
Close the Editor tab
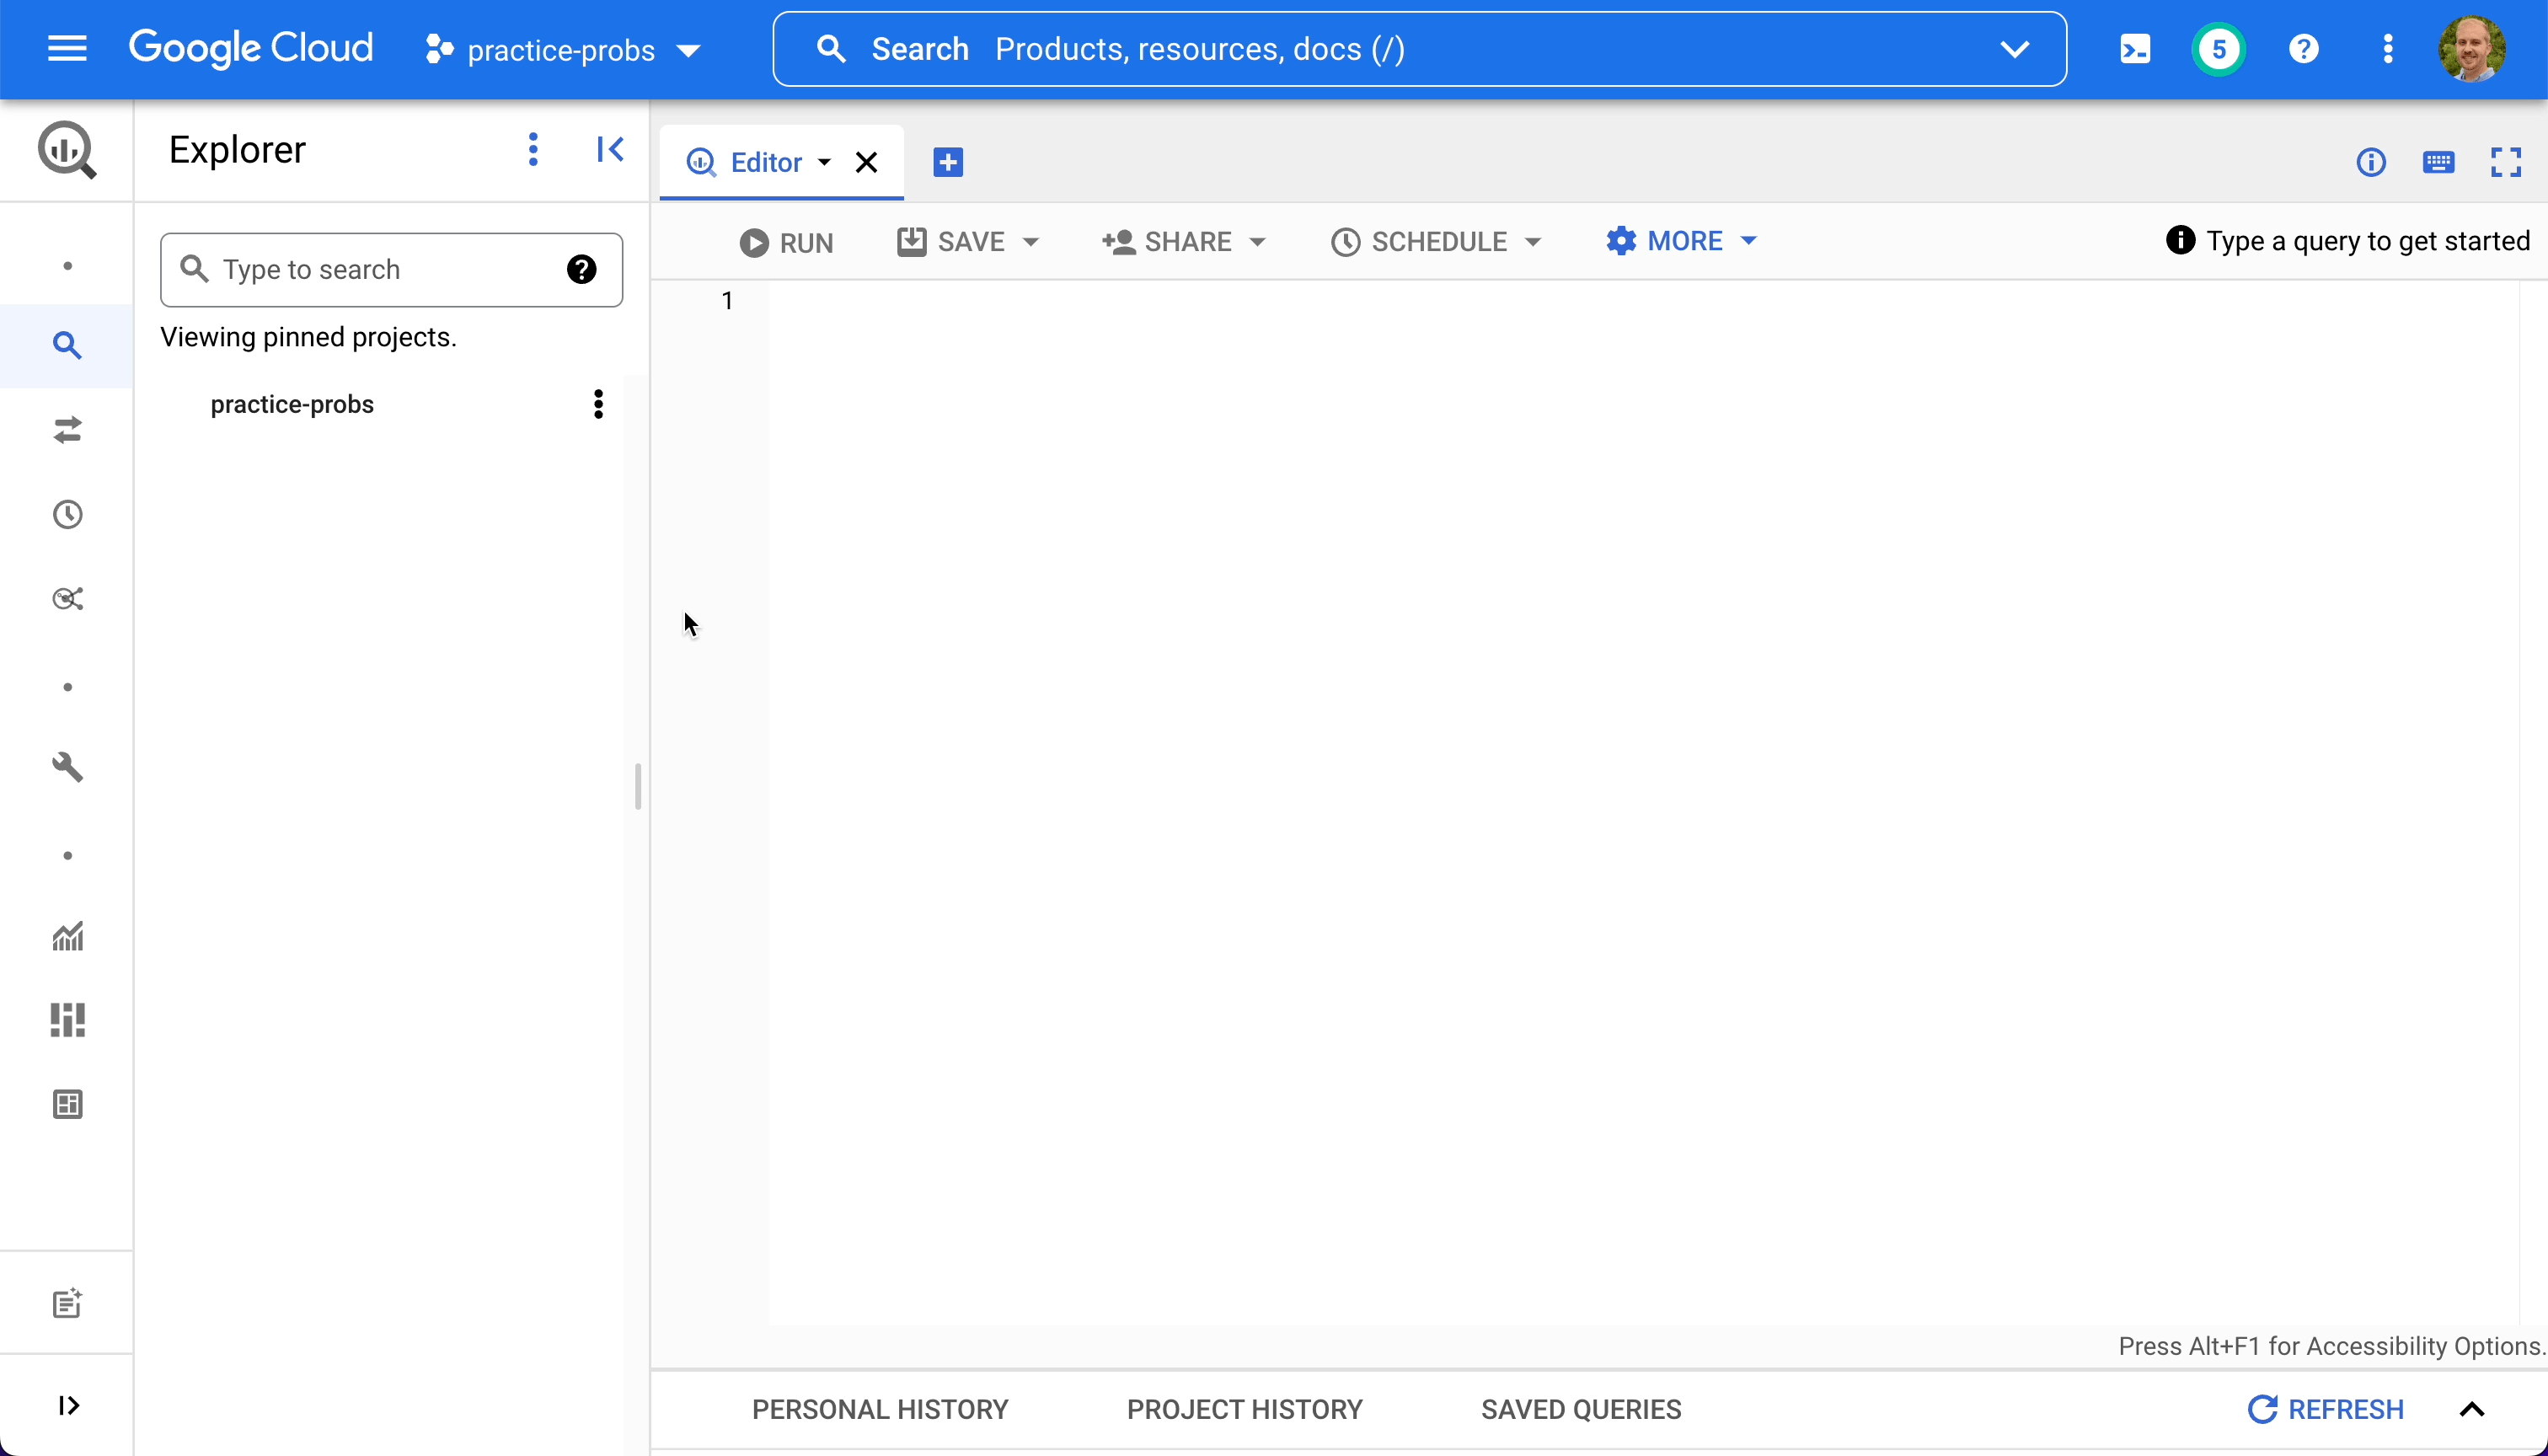click(x=867, y=162)
